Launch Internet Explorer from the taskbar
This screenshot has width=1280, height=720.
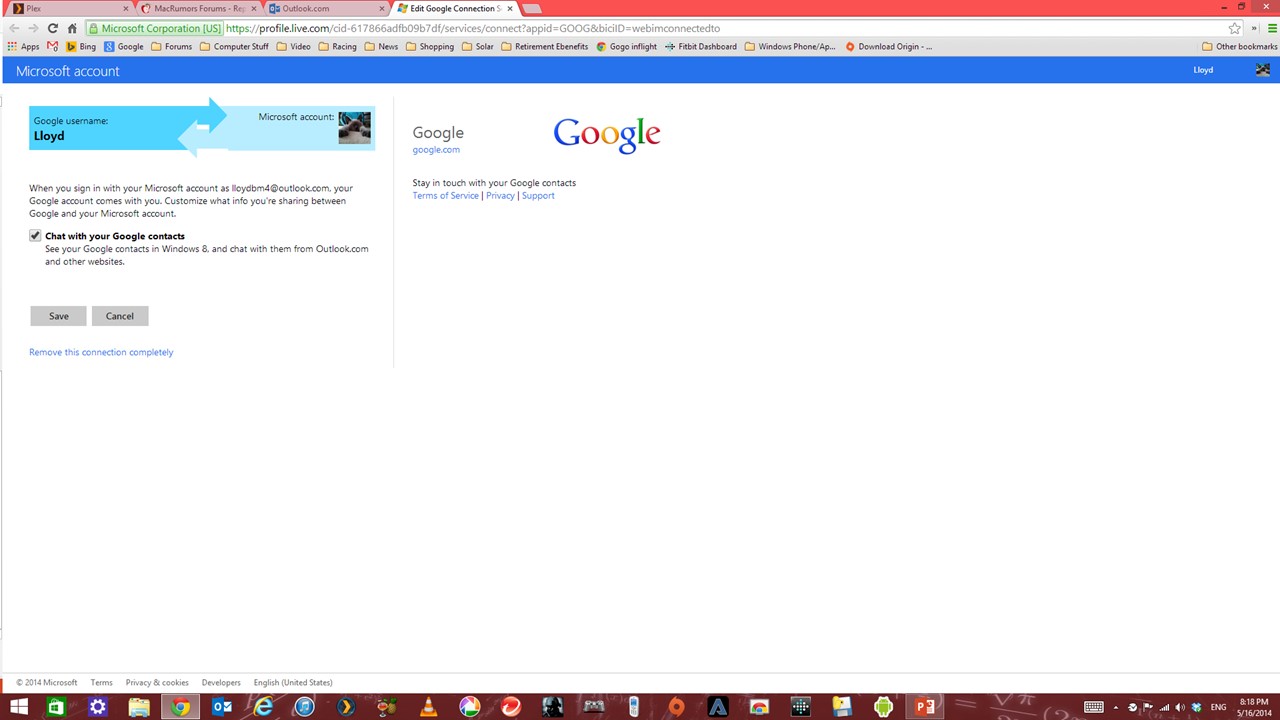[263, 707]
